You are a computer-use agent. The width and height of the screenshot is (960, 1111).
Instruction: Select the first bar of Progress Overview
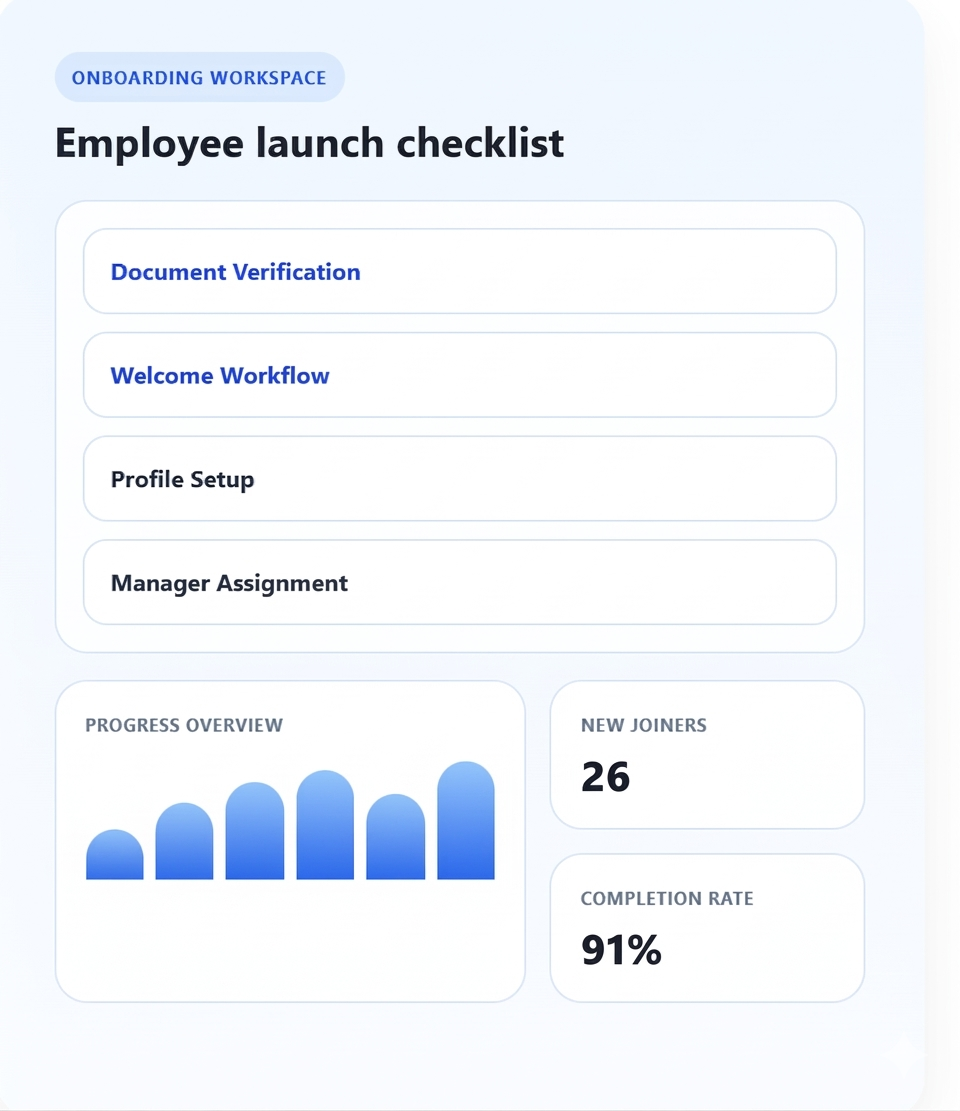[x=114, y=855]
